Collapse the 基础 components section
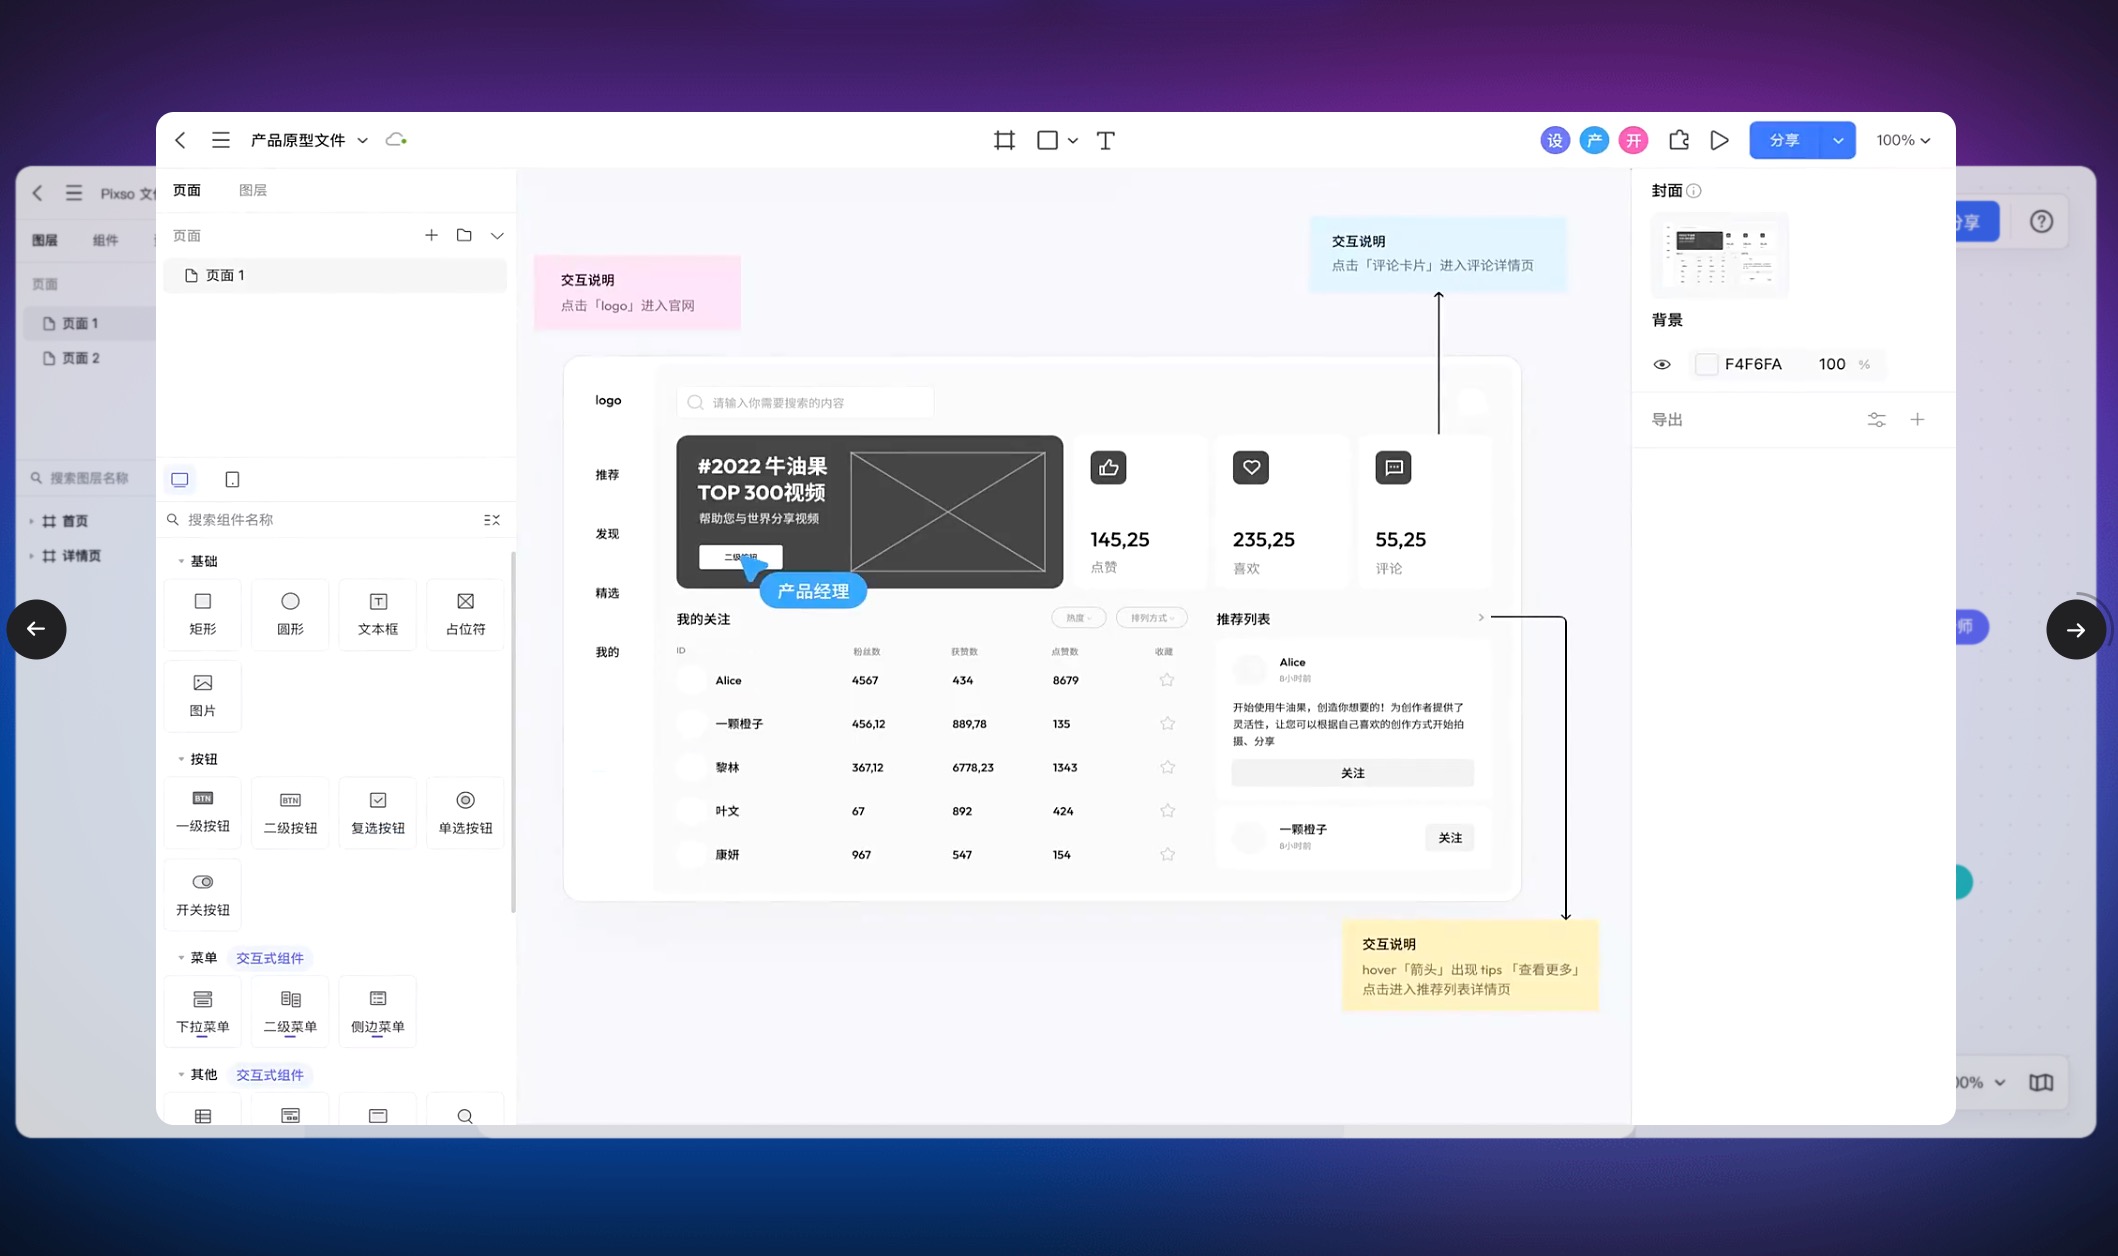This screenshot has height=1256, width=2118. (x=181, y=561)
